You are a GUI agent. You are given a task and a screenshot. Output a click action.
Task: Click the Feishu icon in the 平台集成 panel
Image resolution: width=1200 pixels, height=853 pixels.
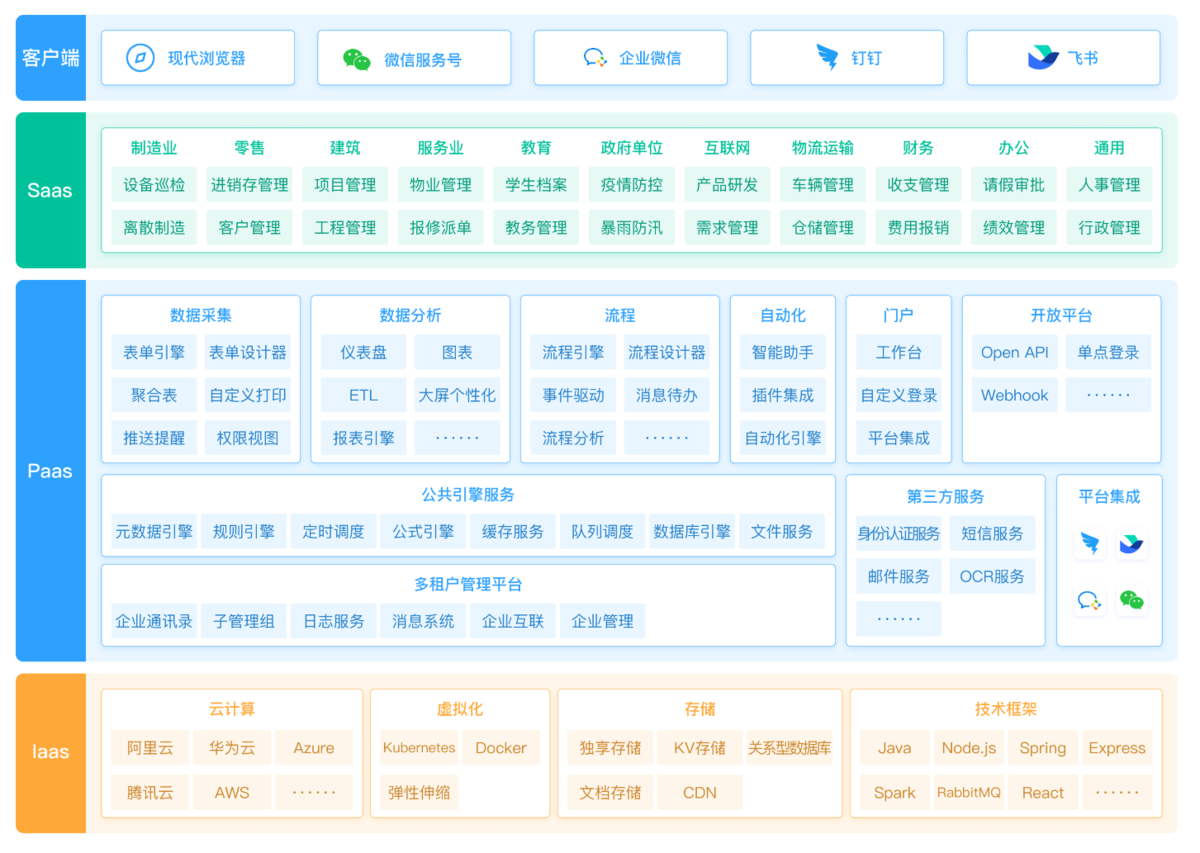(1131, 544)
